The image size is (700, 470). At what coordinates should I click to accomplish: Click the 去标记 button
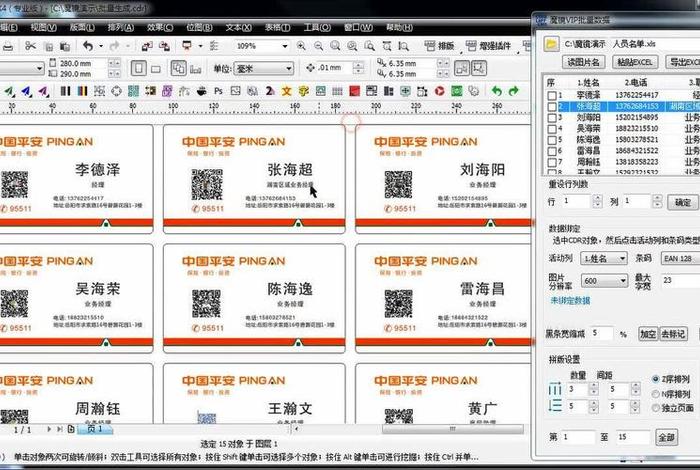[x=673, y=334]
